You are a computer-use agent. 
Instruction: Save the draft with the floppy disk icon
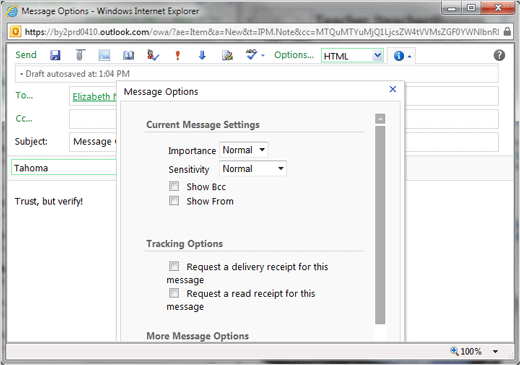55,55
